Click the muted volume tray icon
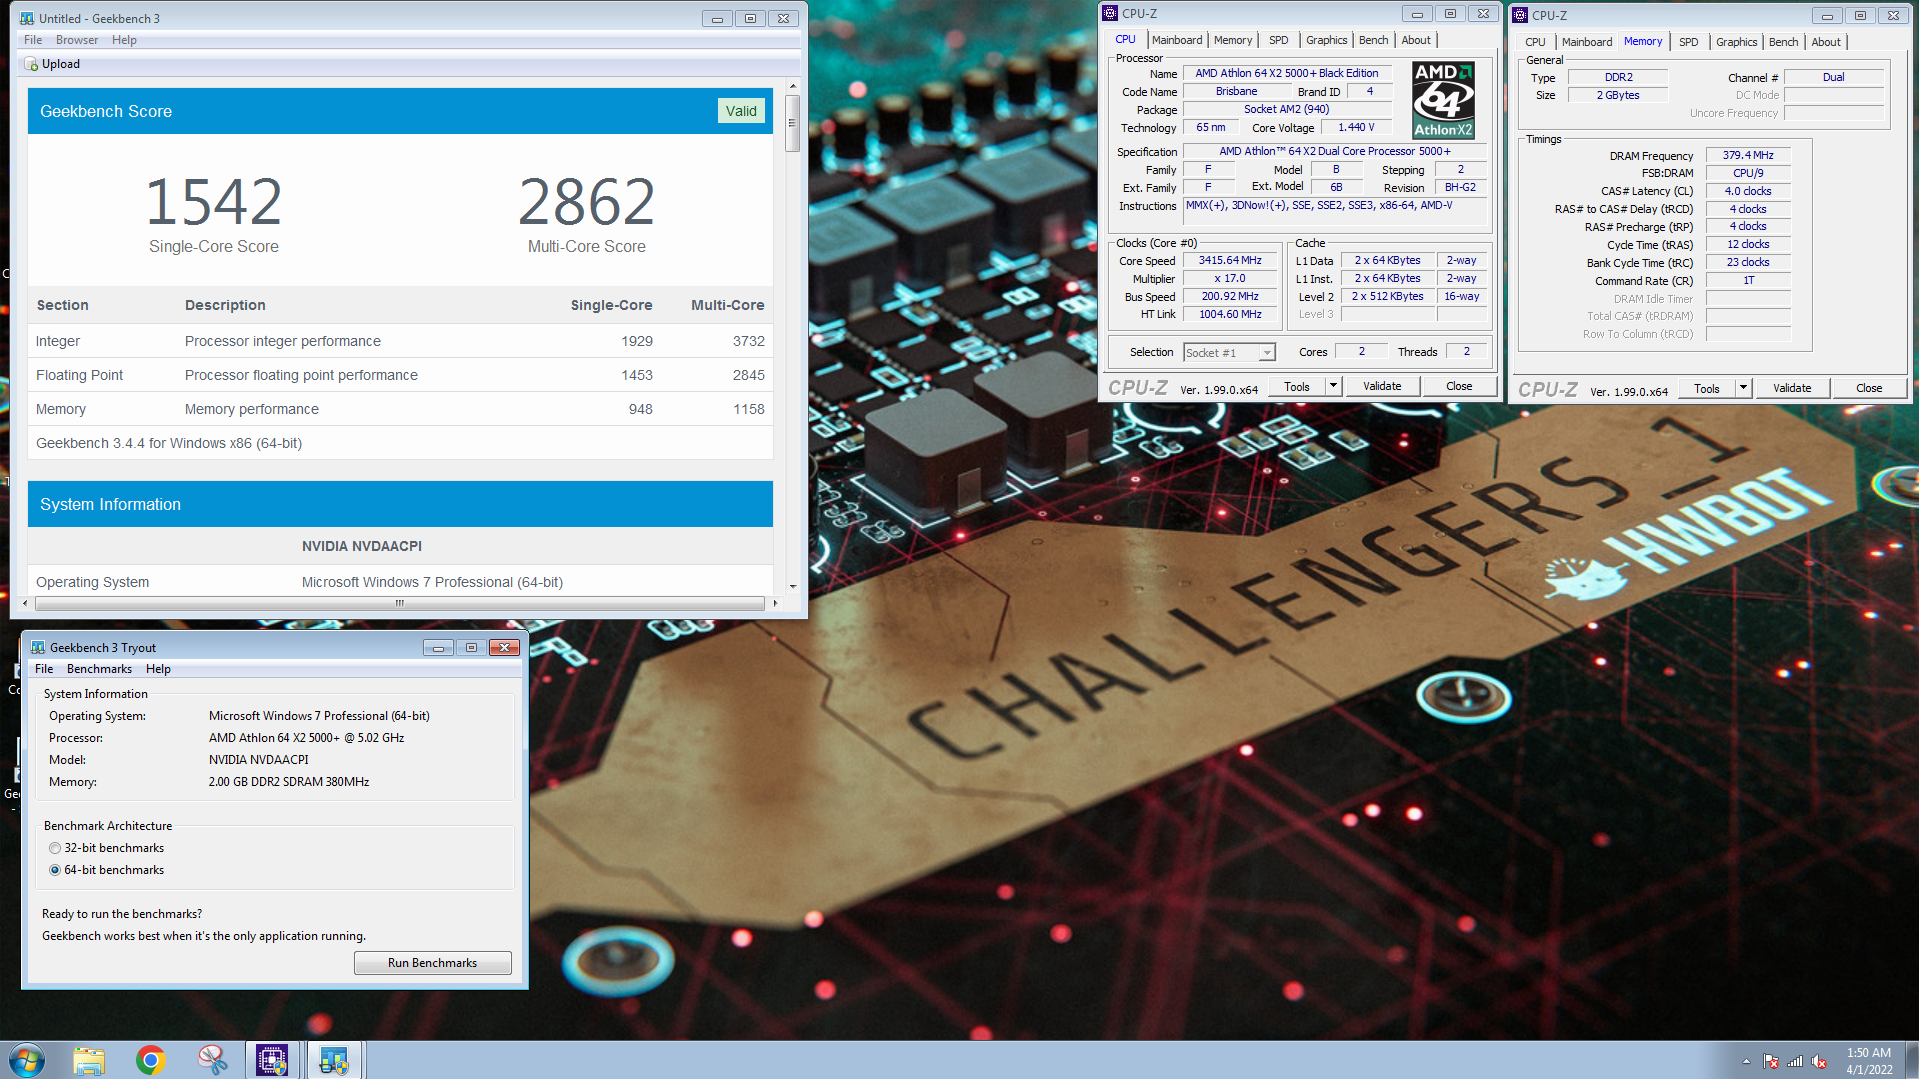 click(x=1819, y=1062)
